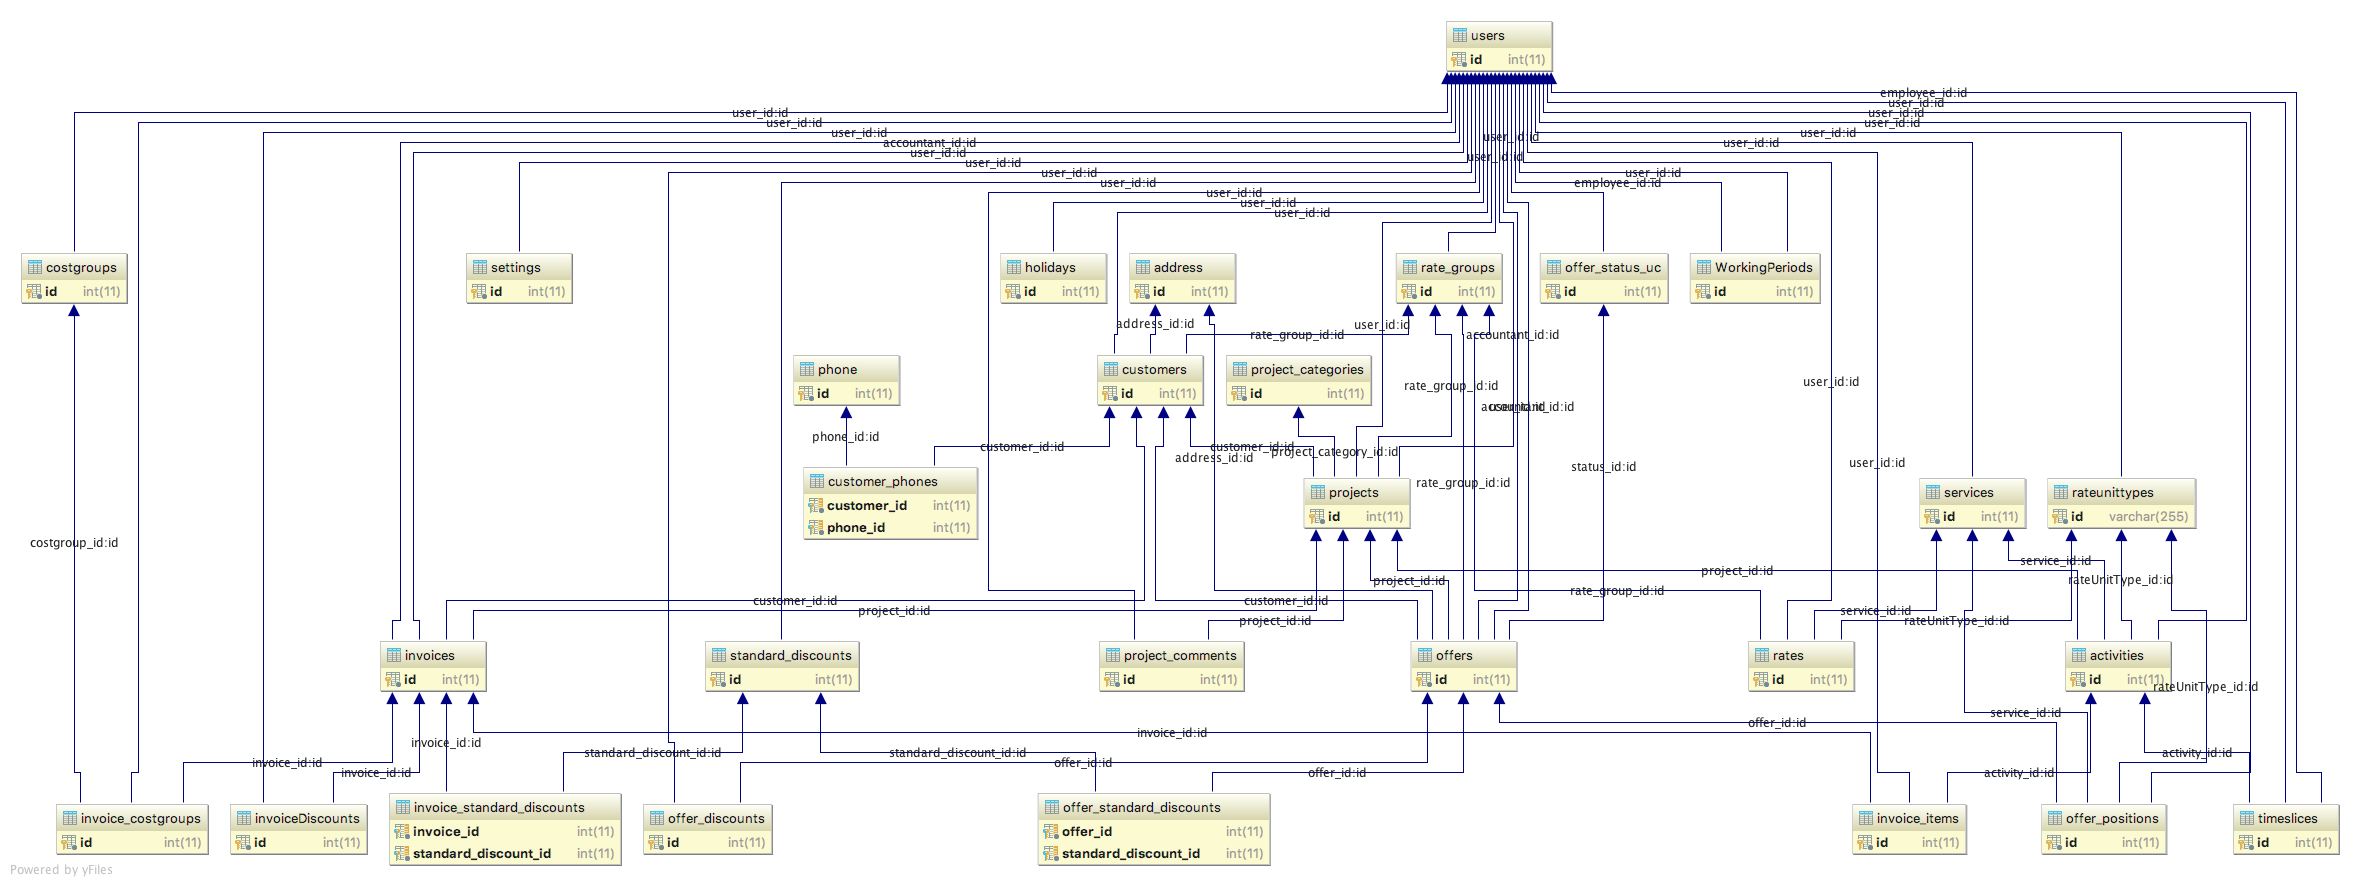This screenshot has height=886, width=2360.
Task: Click the services table icon
Action: coord(1933,492)
